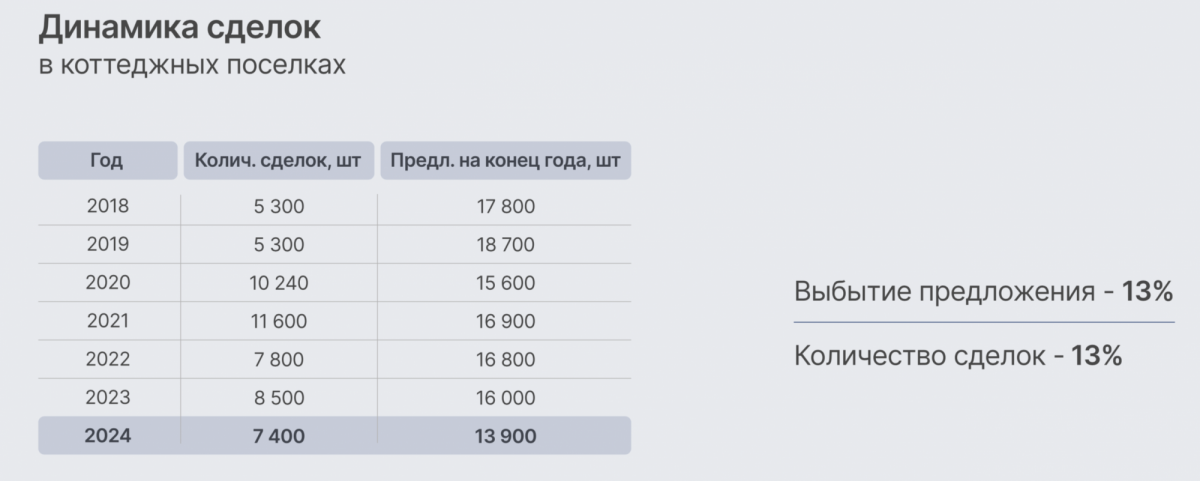Select the "Колич. сделок, шт" column header

point(278,161)
